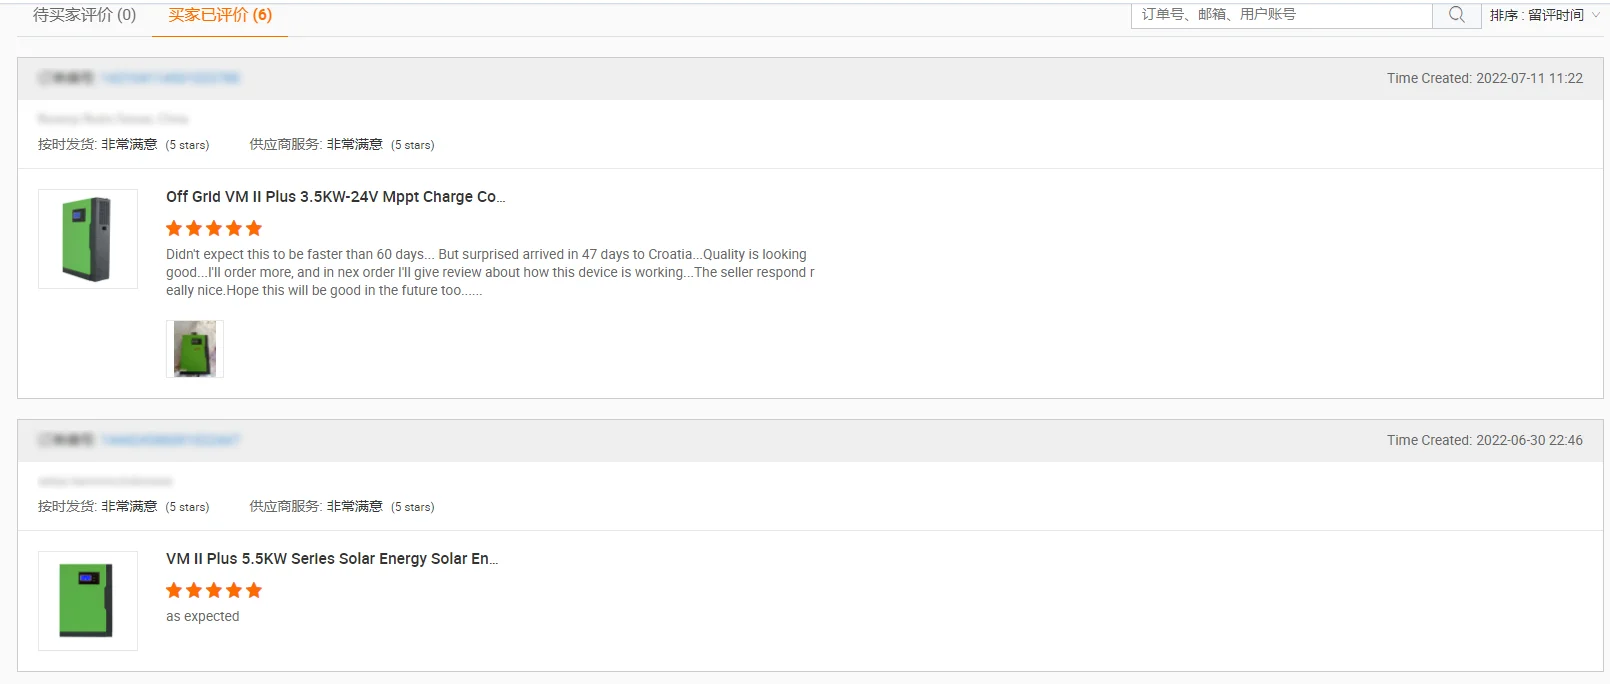Click the VM II Plus 5.5KW Series title
The width and height of the screenshot is (1610, 684).
331,559
